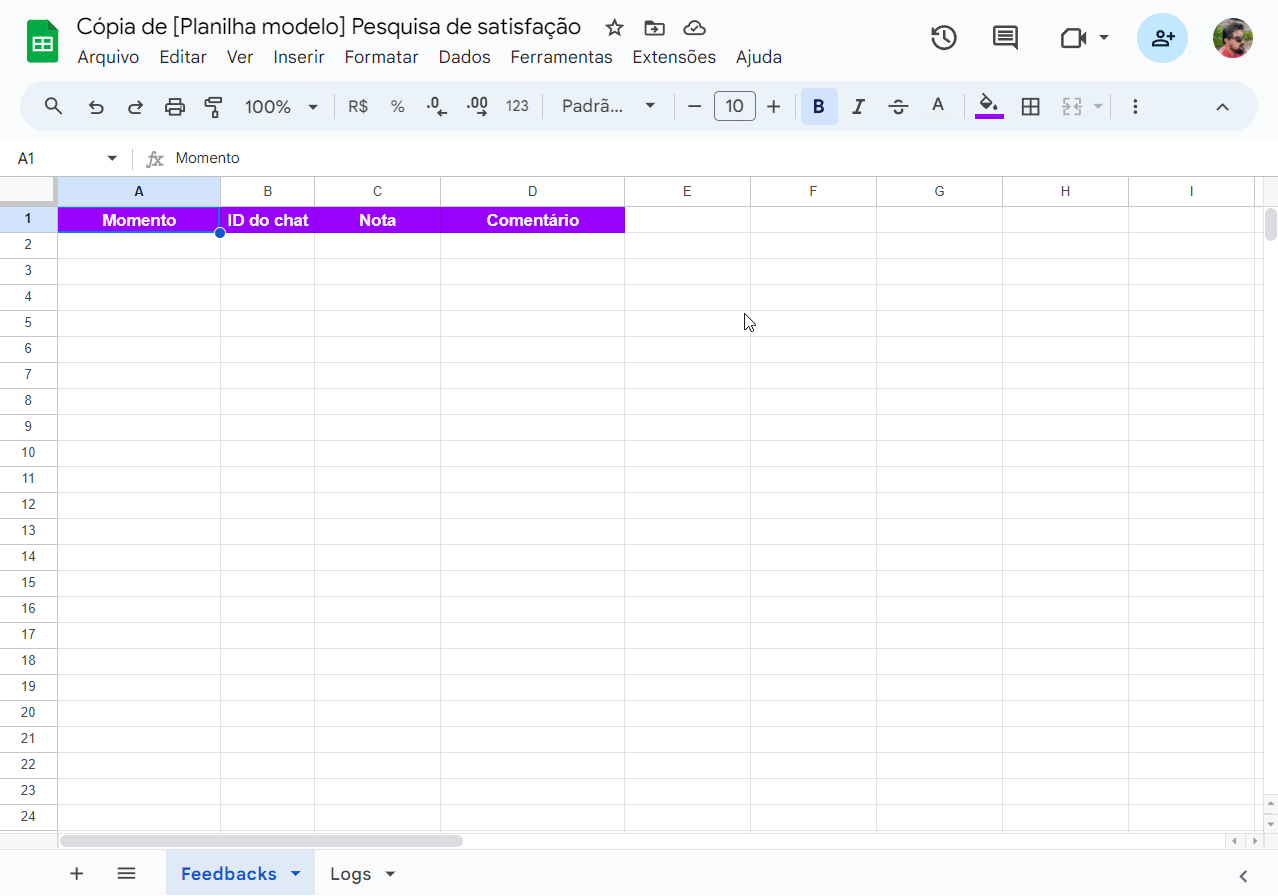
Task: Select row 10 header
Action: 28,452
